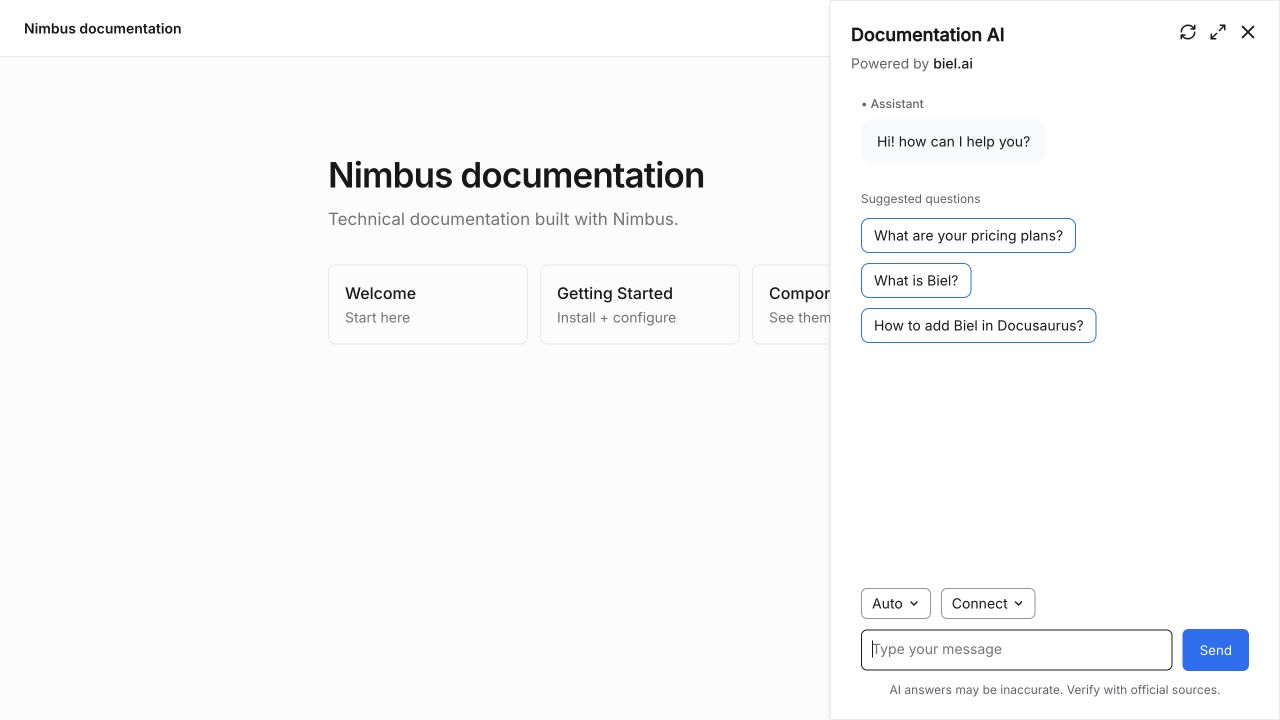Click the AI answers disclaimer text
The height and width of the screenshot is (720, 1280).
(1055, 690)
